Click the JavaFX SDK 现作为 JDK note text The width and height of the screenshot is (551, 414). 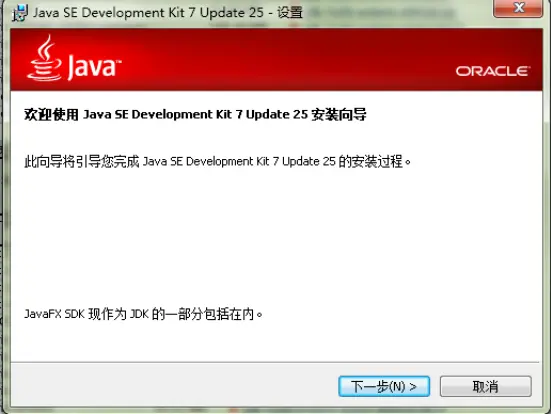coord(143,314)
